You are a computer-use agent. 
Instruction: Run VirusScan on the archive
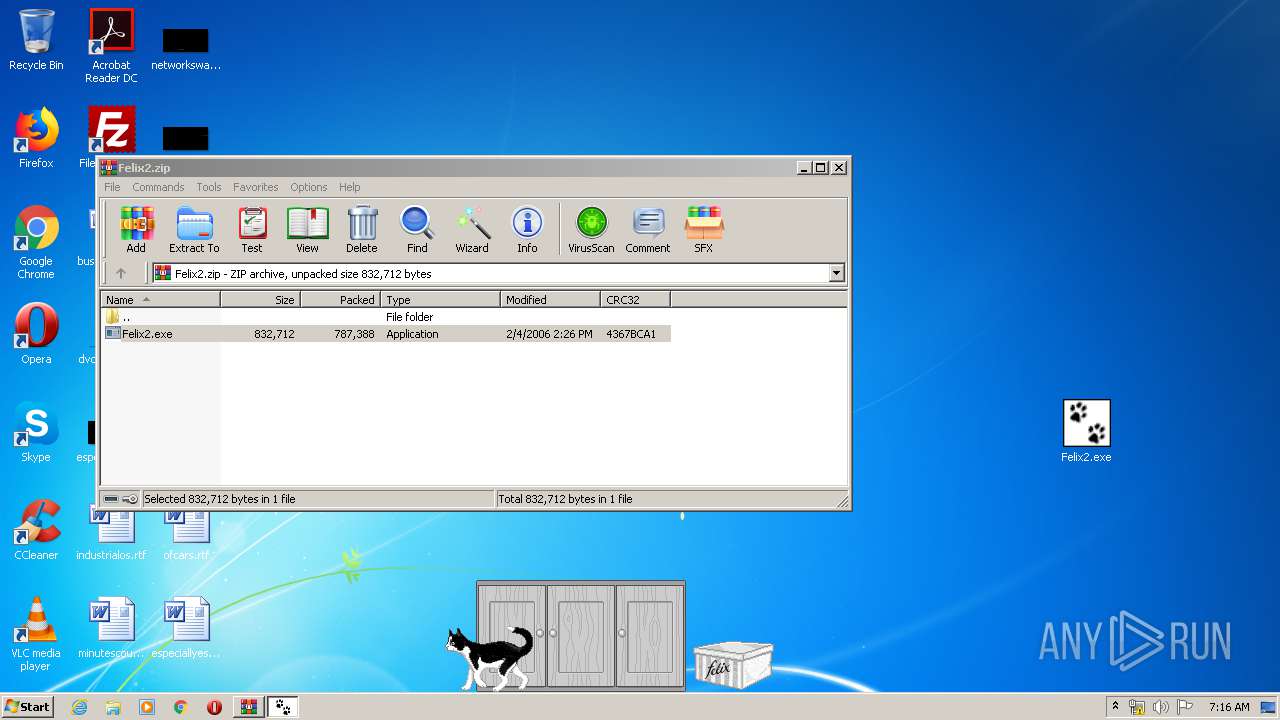pos(591,230)
